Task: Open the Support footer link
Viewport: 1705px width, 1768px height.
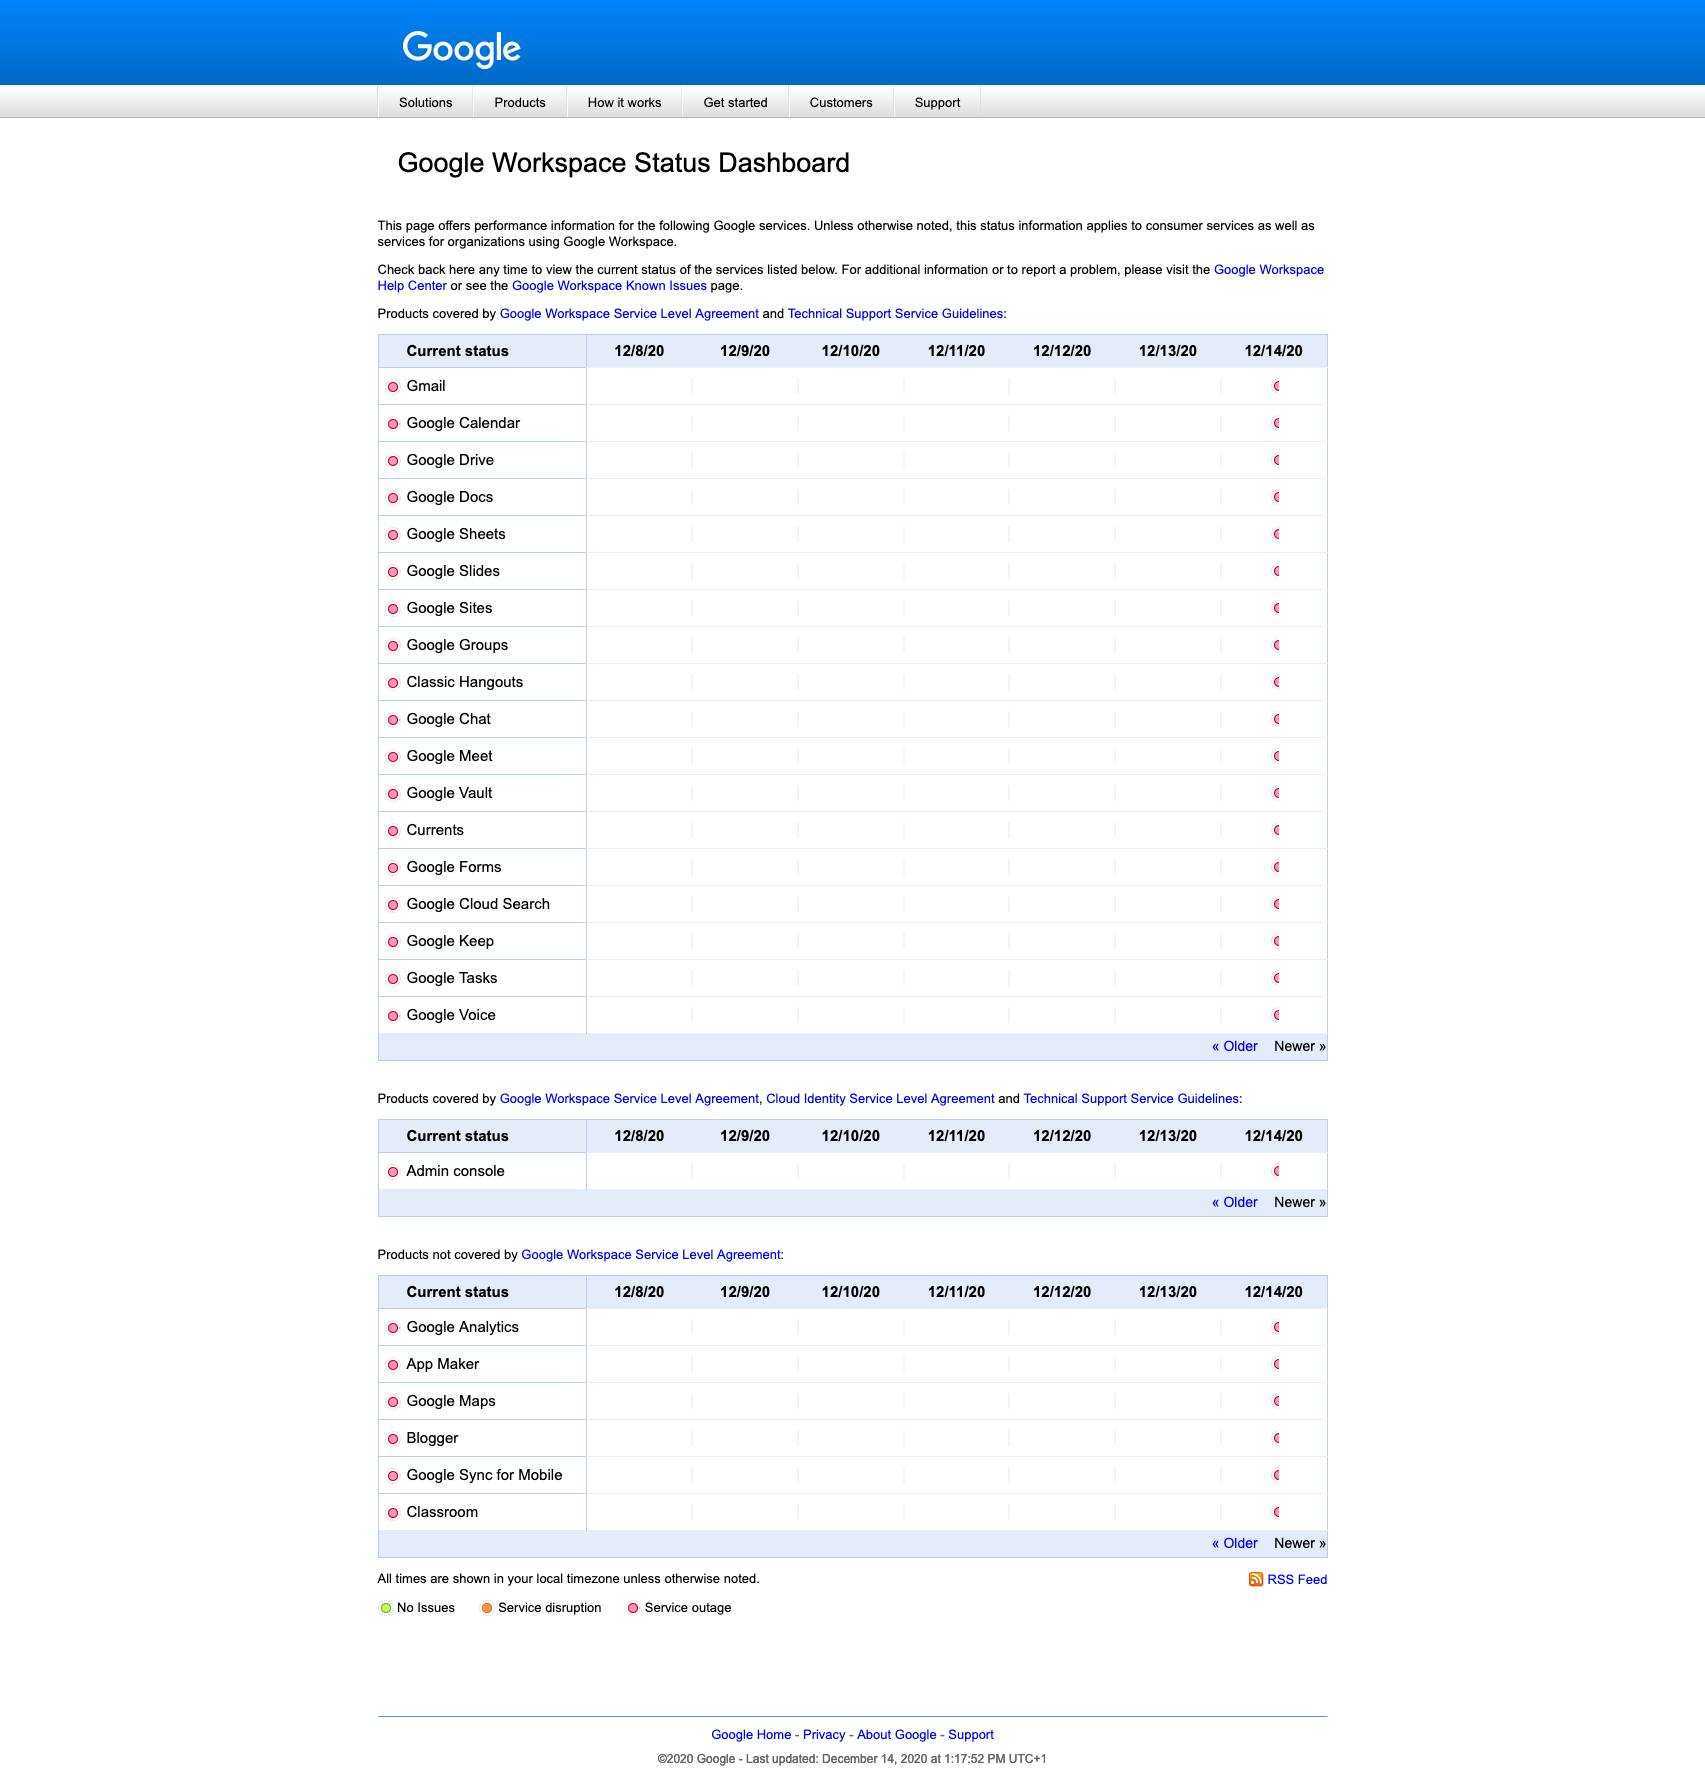Action: click(x=971, y=1735)
